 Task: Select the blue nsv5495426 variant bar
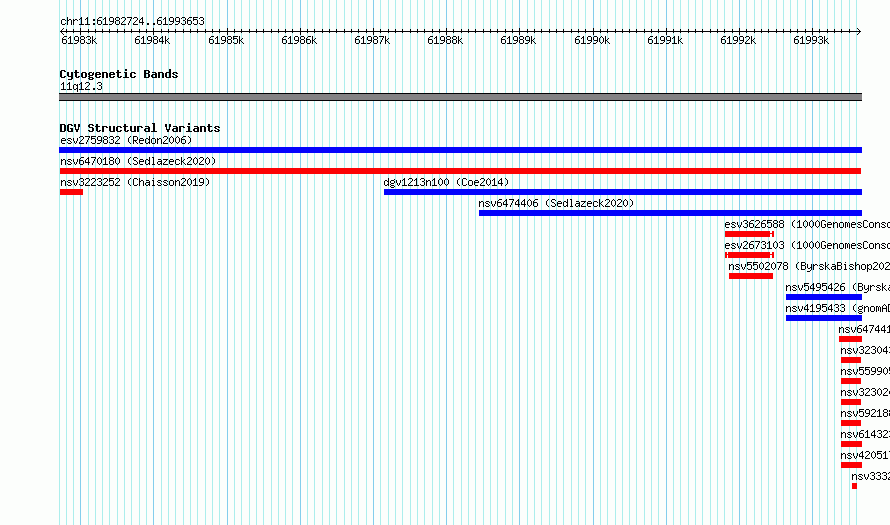[824, 297]
